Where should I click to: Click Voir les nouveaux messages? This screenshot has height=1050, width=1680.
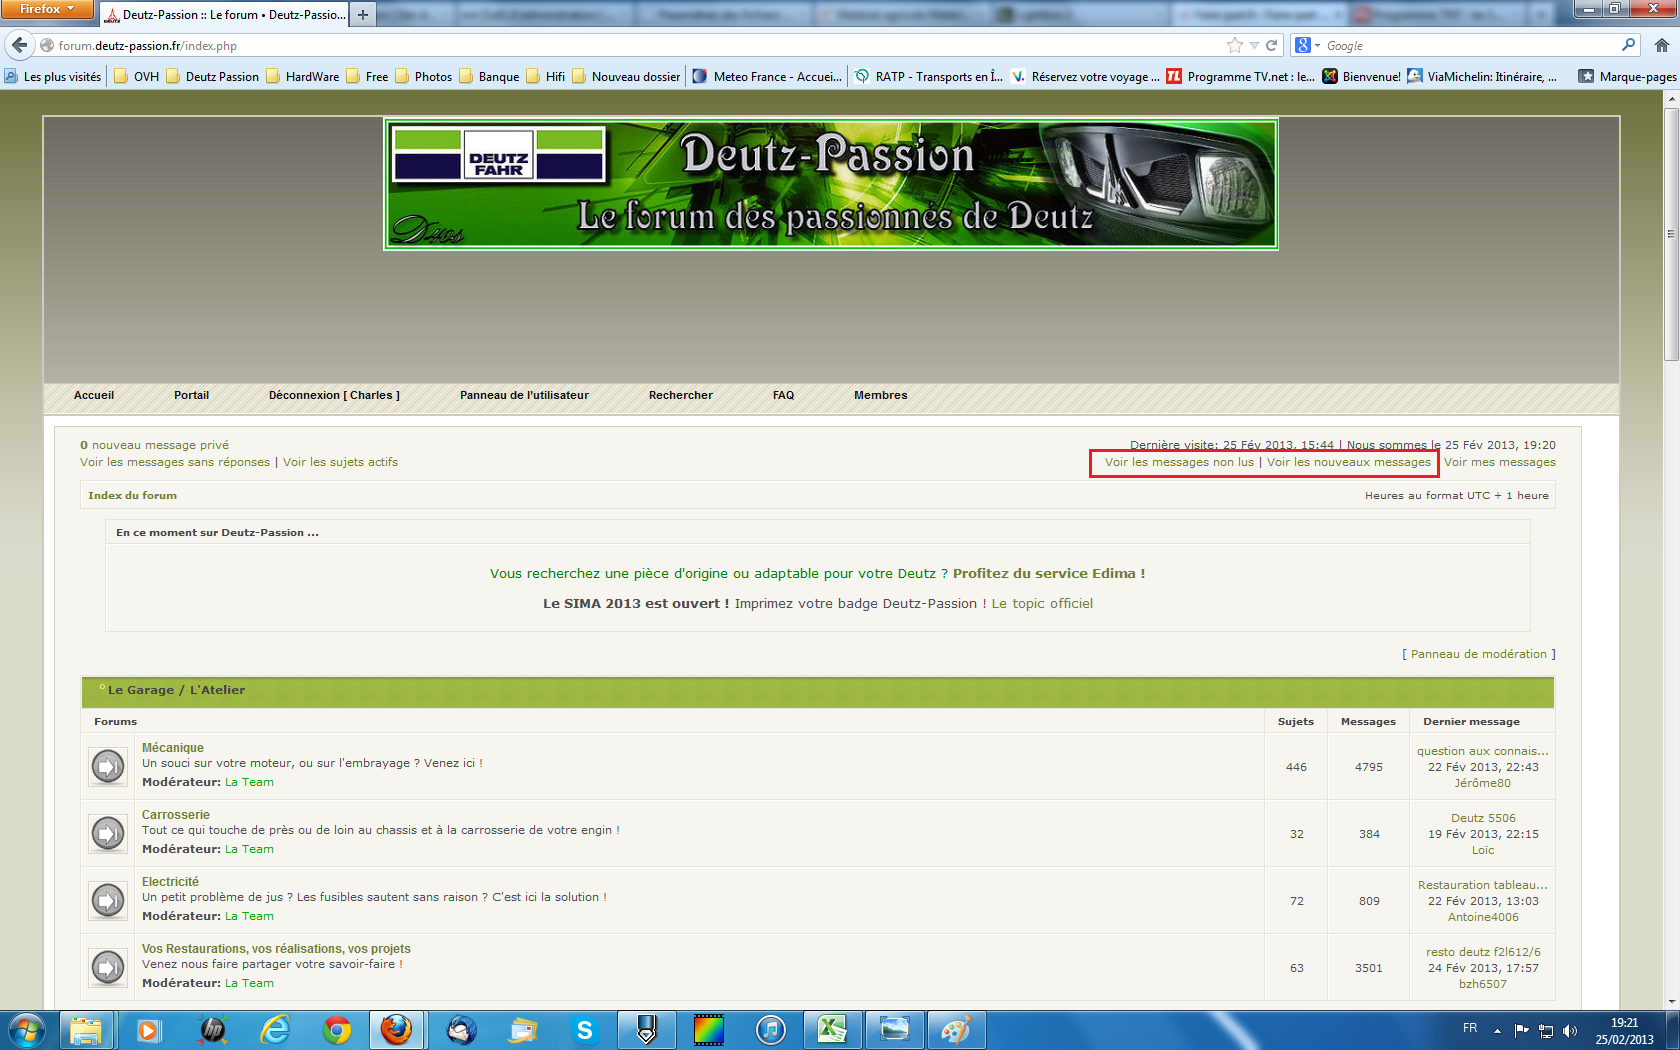pos(1349,462)
